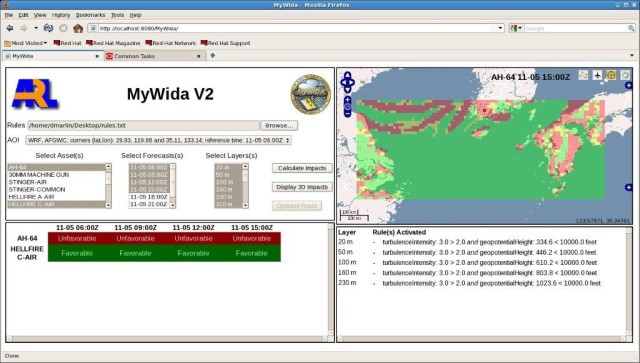Screen dimensions: 640x363
Task: Open the address bar URL history dropdown
Action: coord(500,28)
